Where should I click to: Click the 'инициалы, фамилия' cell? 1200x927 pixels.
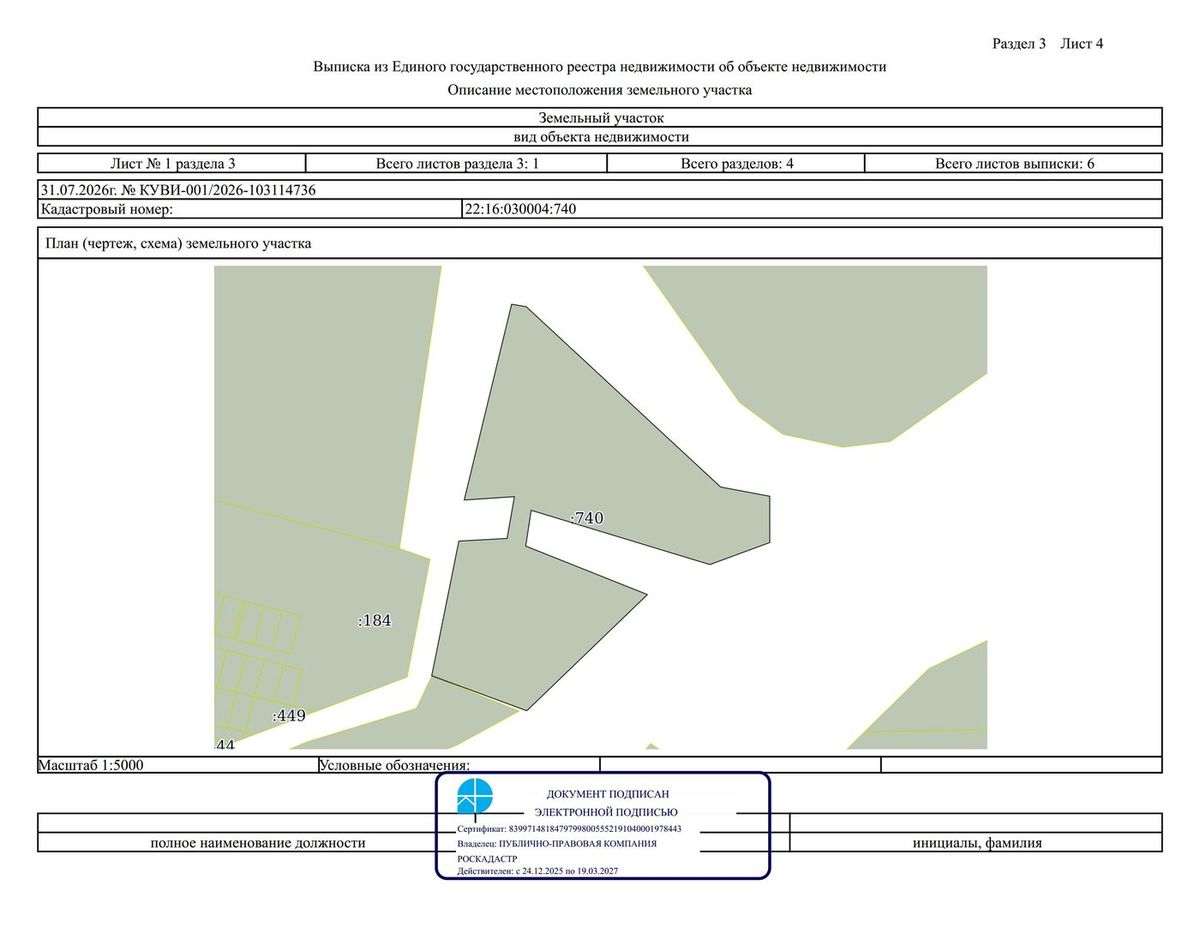(977, 843)
